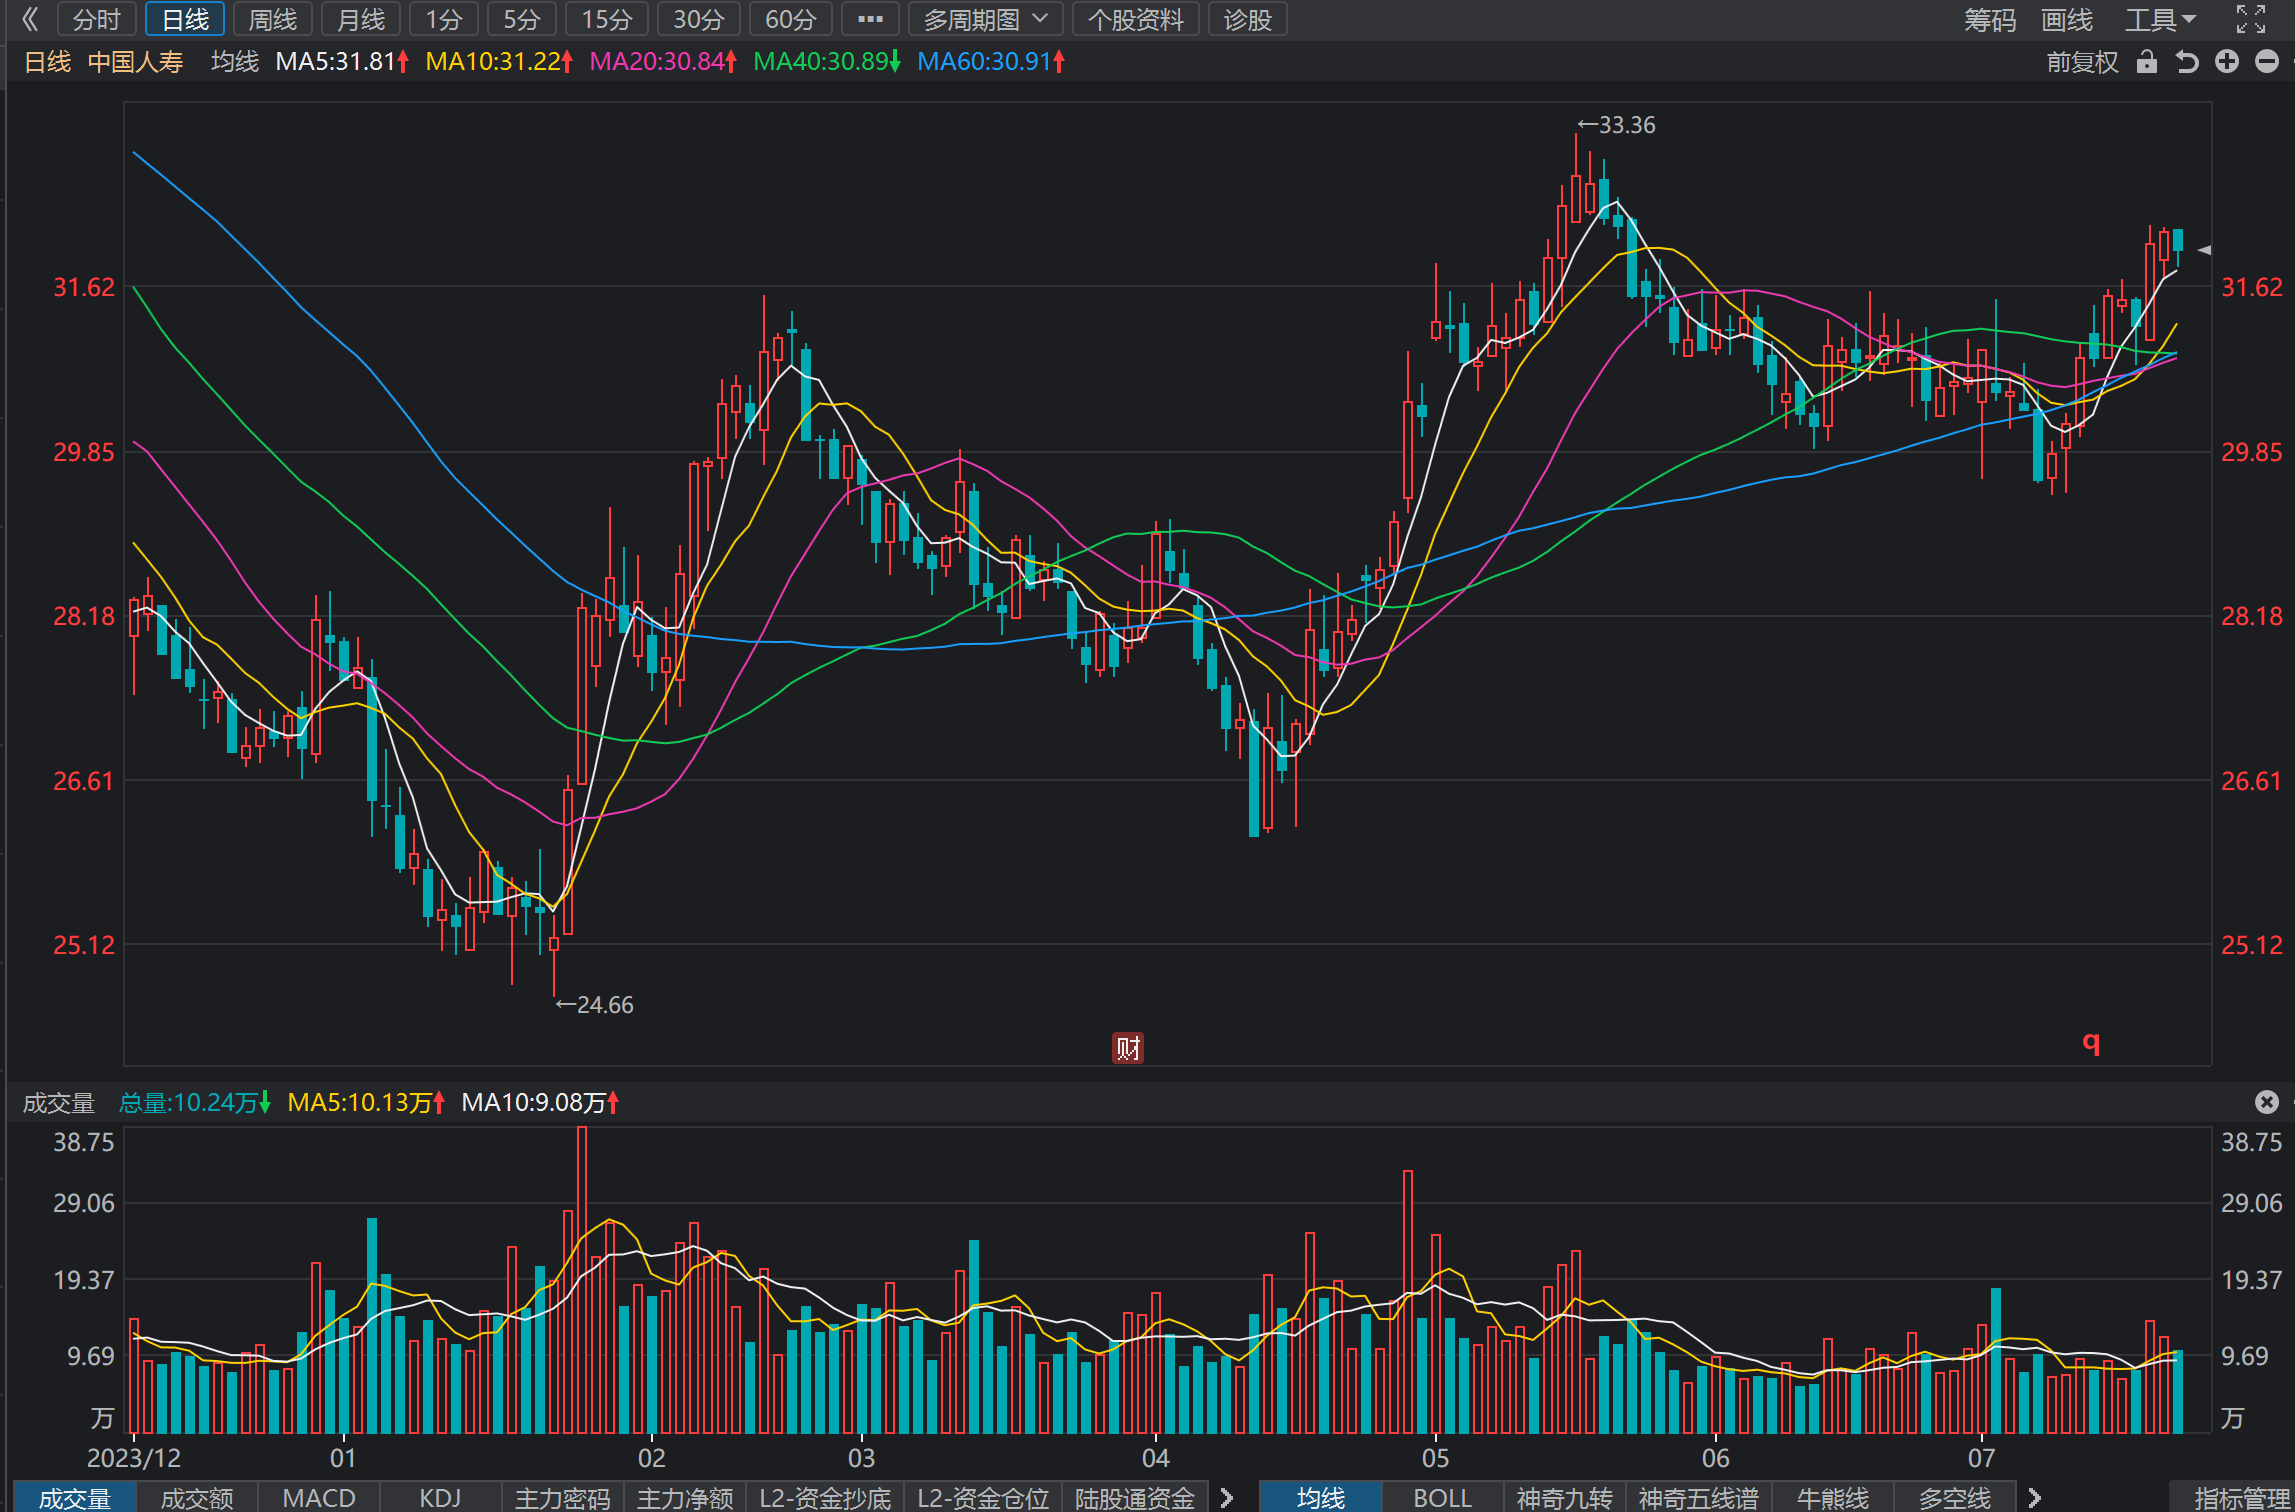Switch to 5分 minute chart
Viewport: 2295px width, 1512px height.
coord(522,19)
